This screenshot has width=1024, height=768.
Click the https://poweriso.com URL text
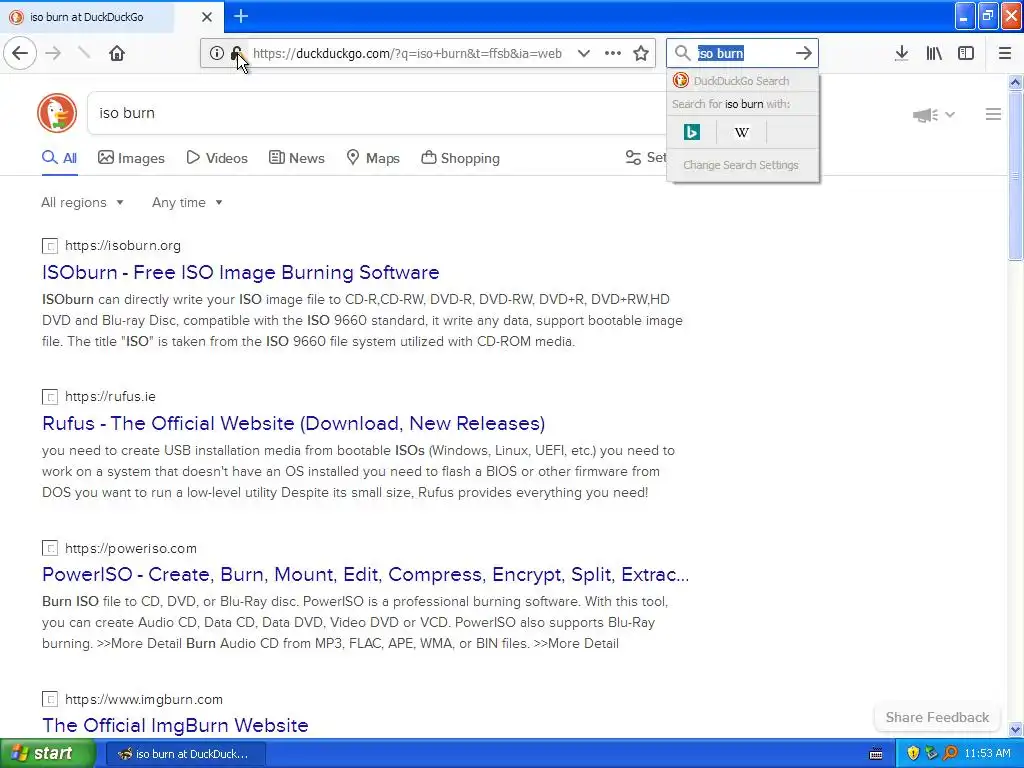click(131, 549)
